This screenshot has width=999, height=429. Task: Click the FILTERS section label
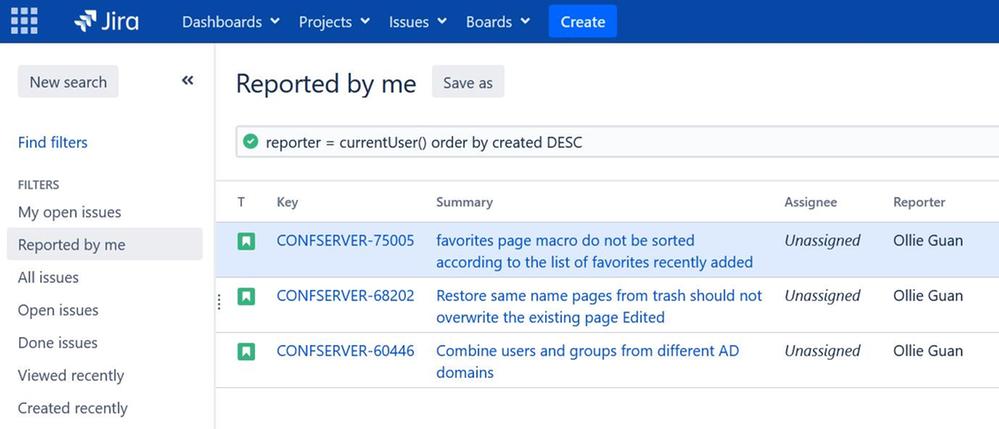tap(38, 185)
